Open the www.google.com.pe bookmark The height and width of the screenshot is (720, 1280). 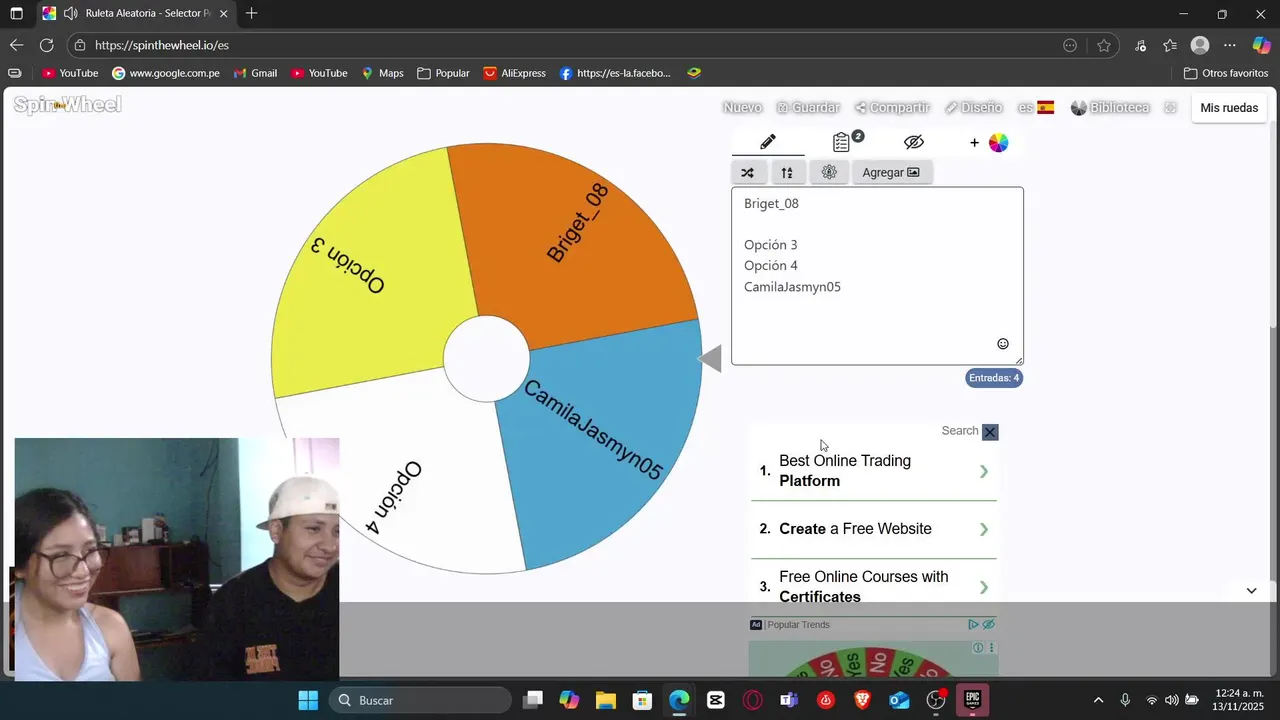[166, 73]
